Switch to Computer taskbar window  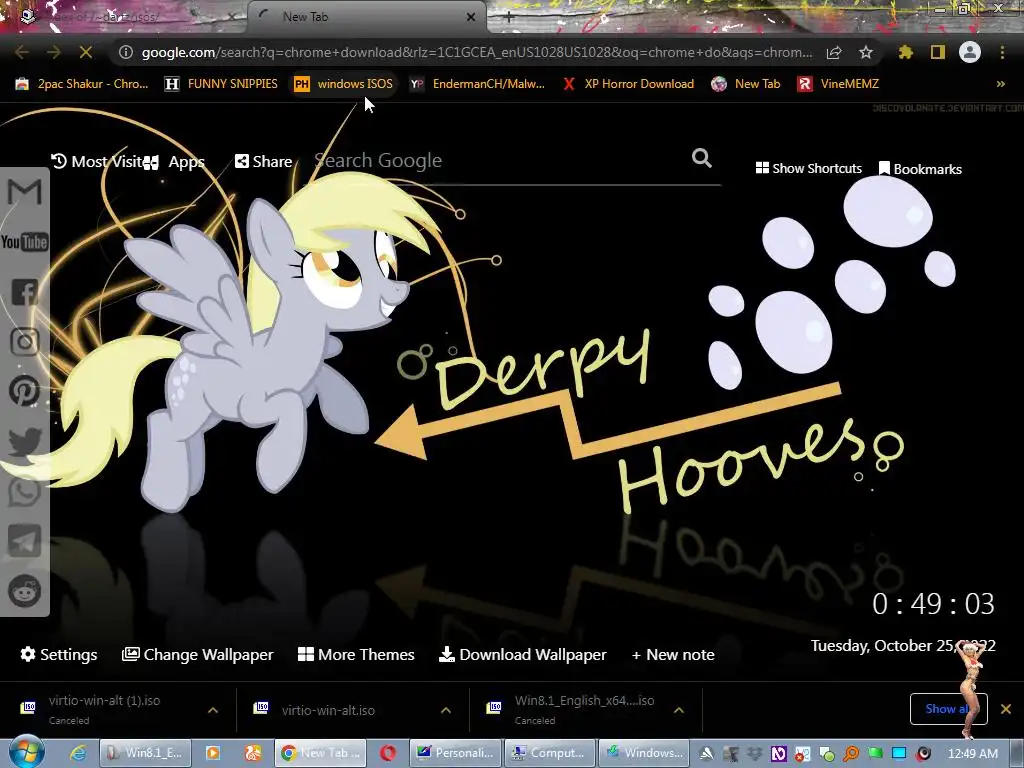(550, 753)
